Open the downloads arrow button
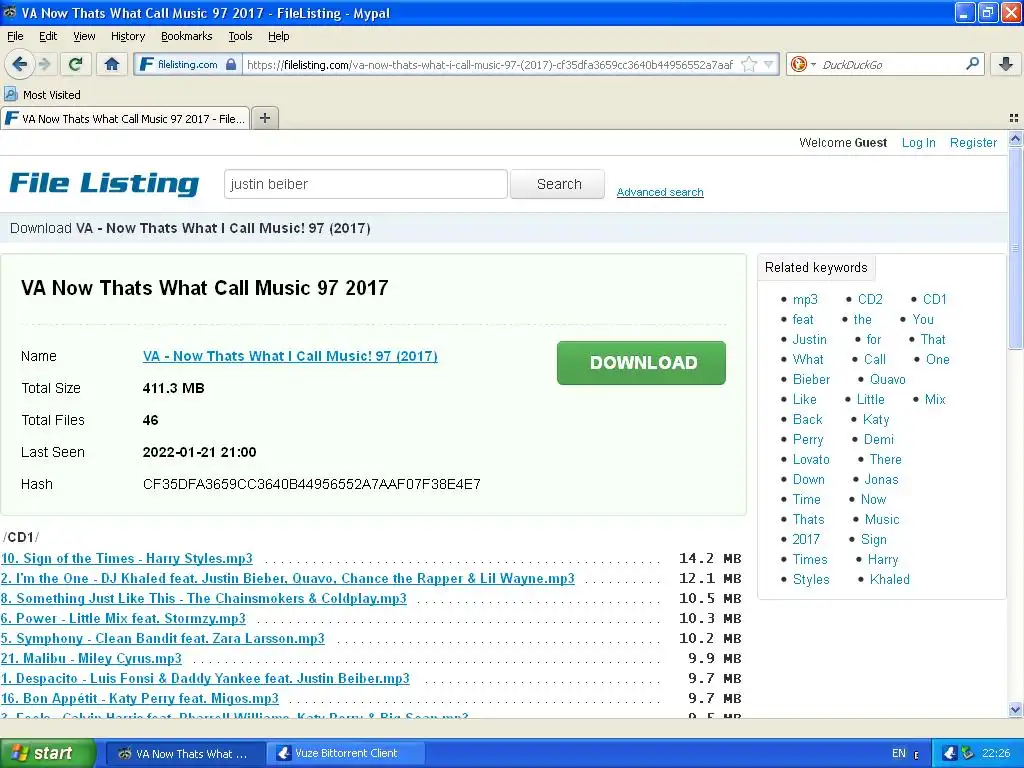Screen dimensions: 1024x768 (x=1006, y=64)
